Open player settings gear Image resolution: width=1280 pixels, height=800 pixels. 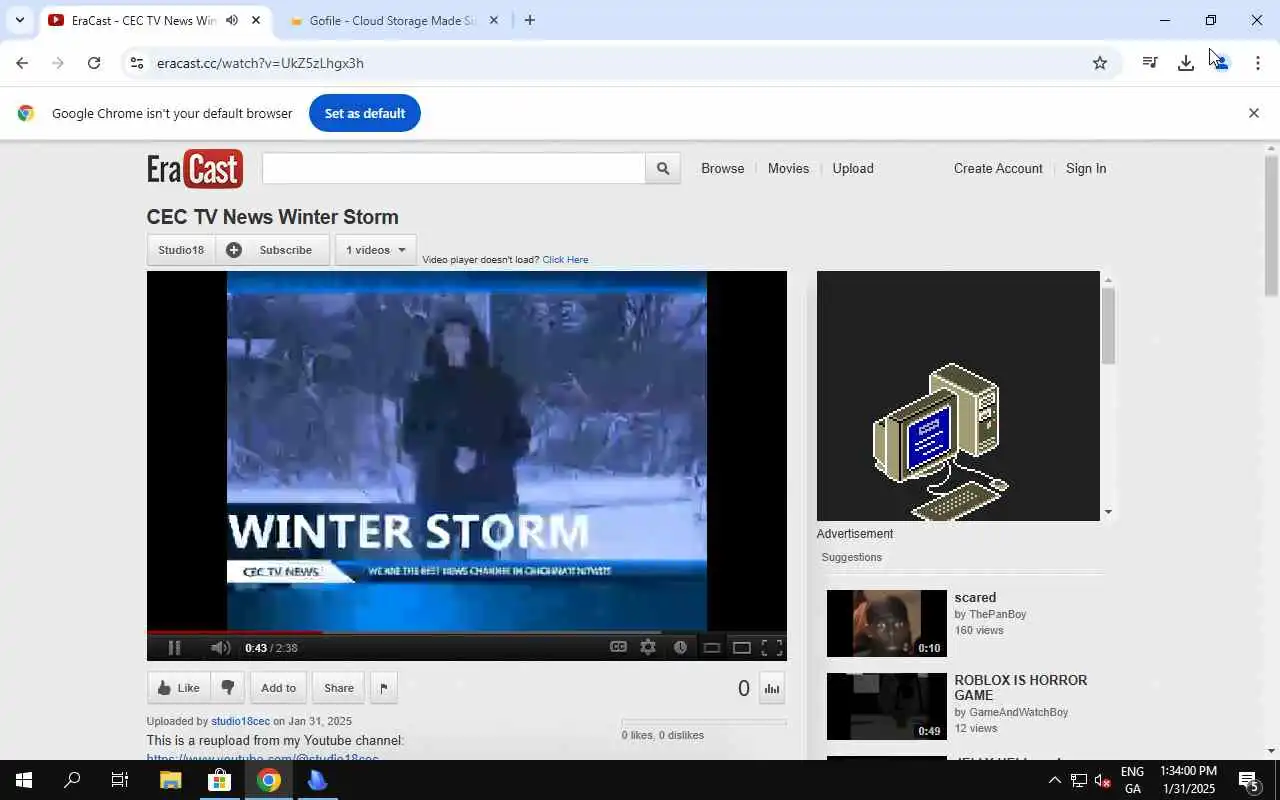coord(648,647)
